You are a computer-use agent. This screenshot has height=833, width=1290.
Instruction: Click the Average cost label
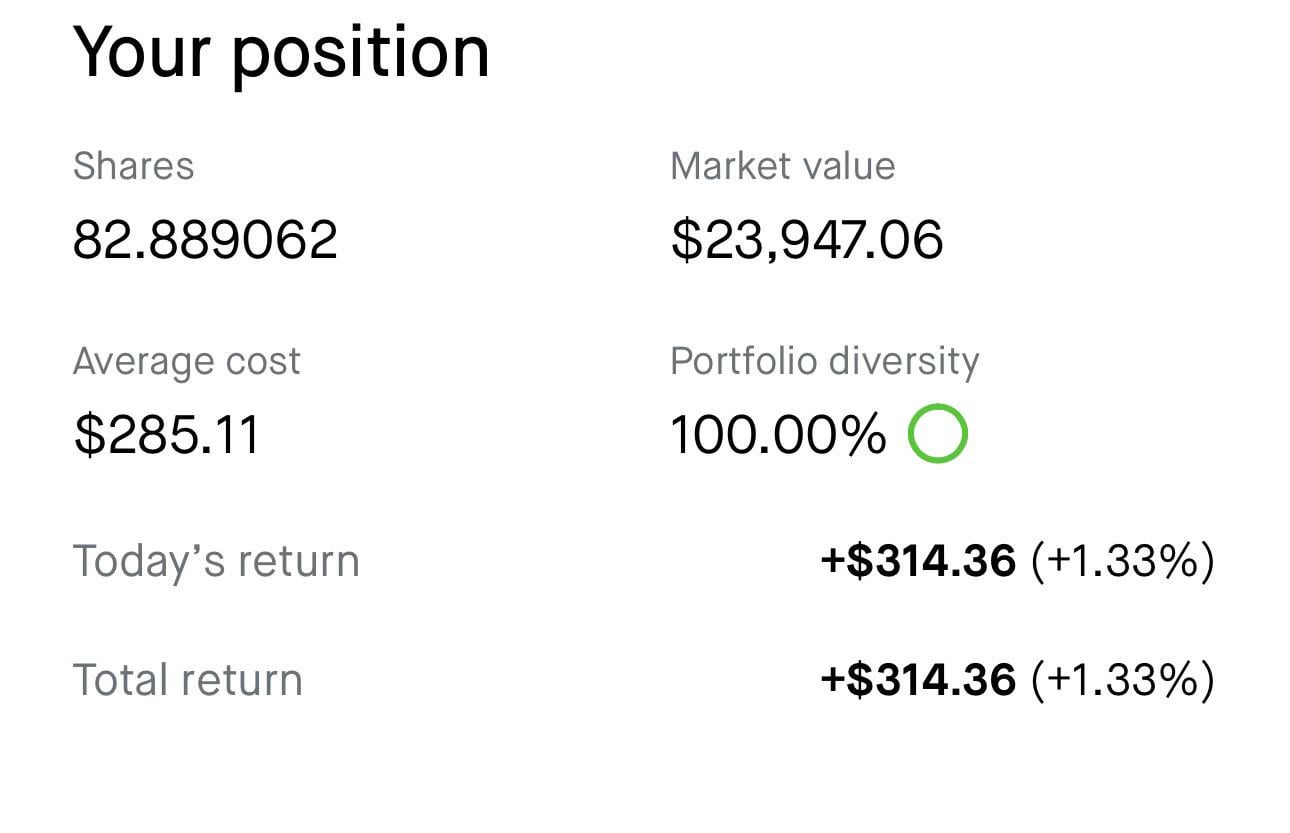(x=186, y=361)
